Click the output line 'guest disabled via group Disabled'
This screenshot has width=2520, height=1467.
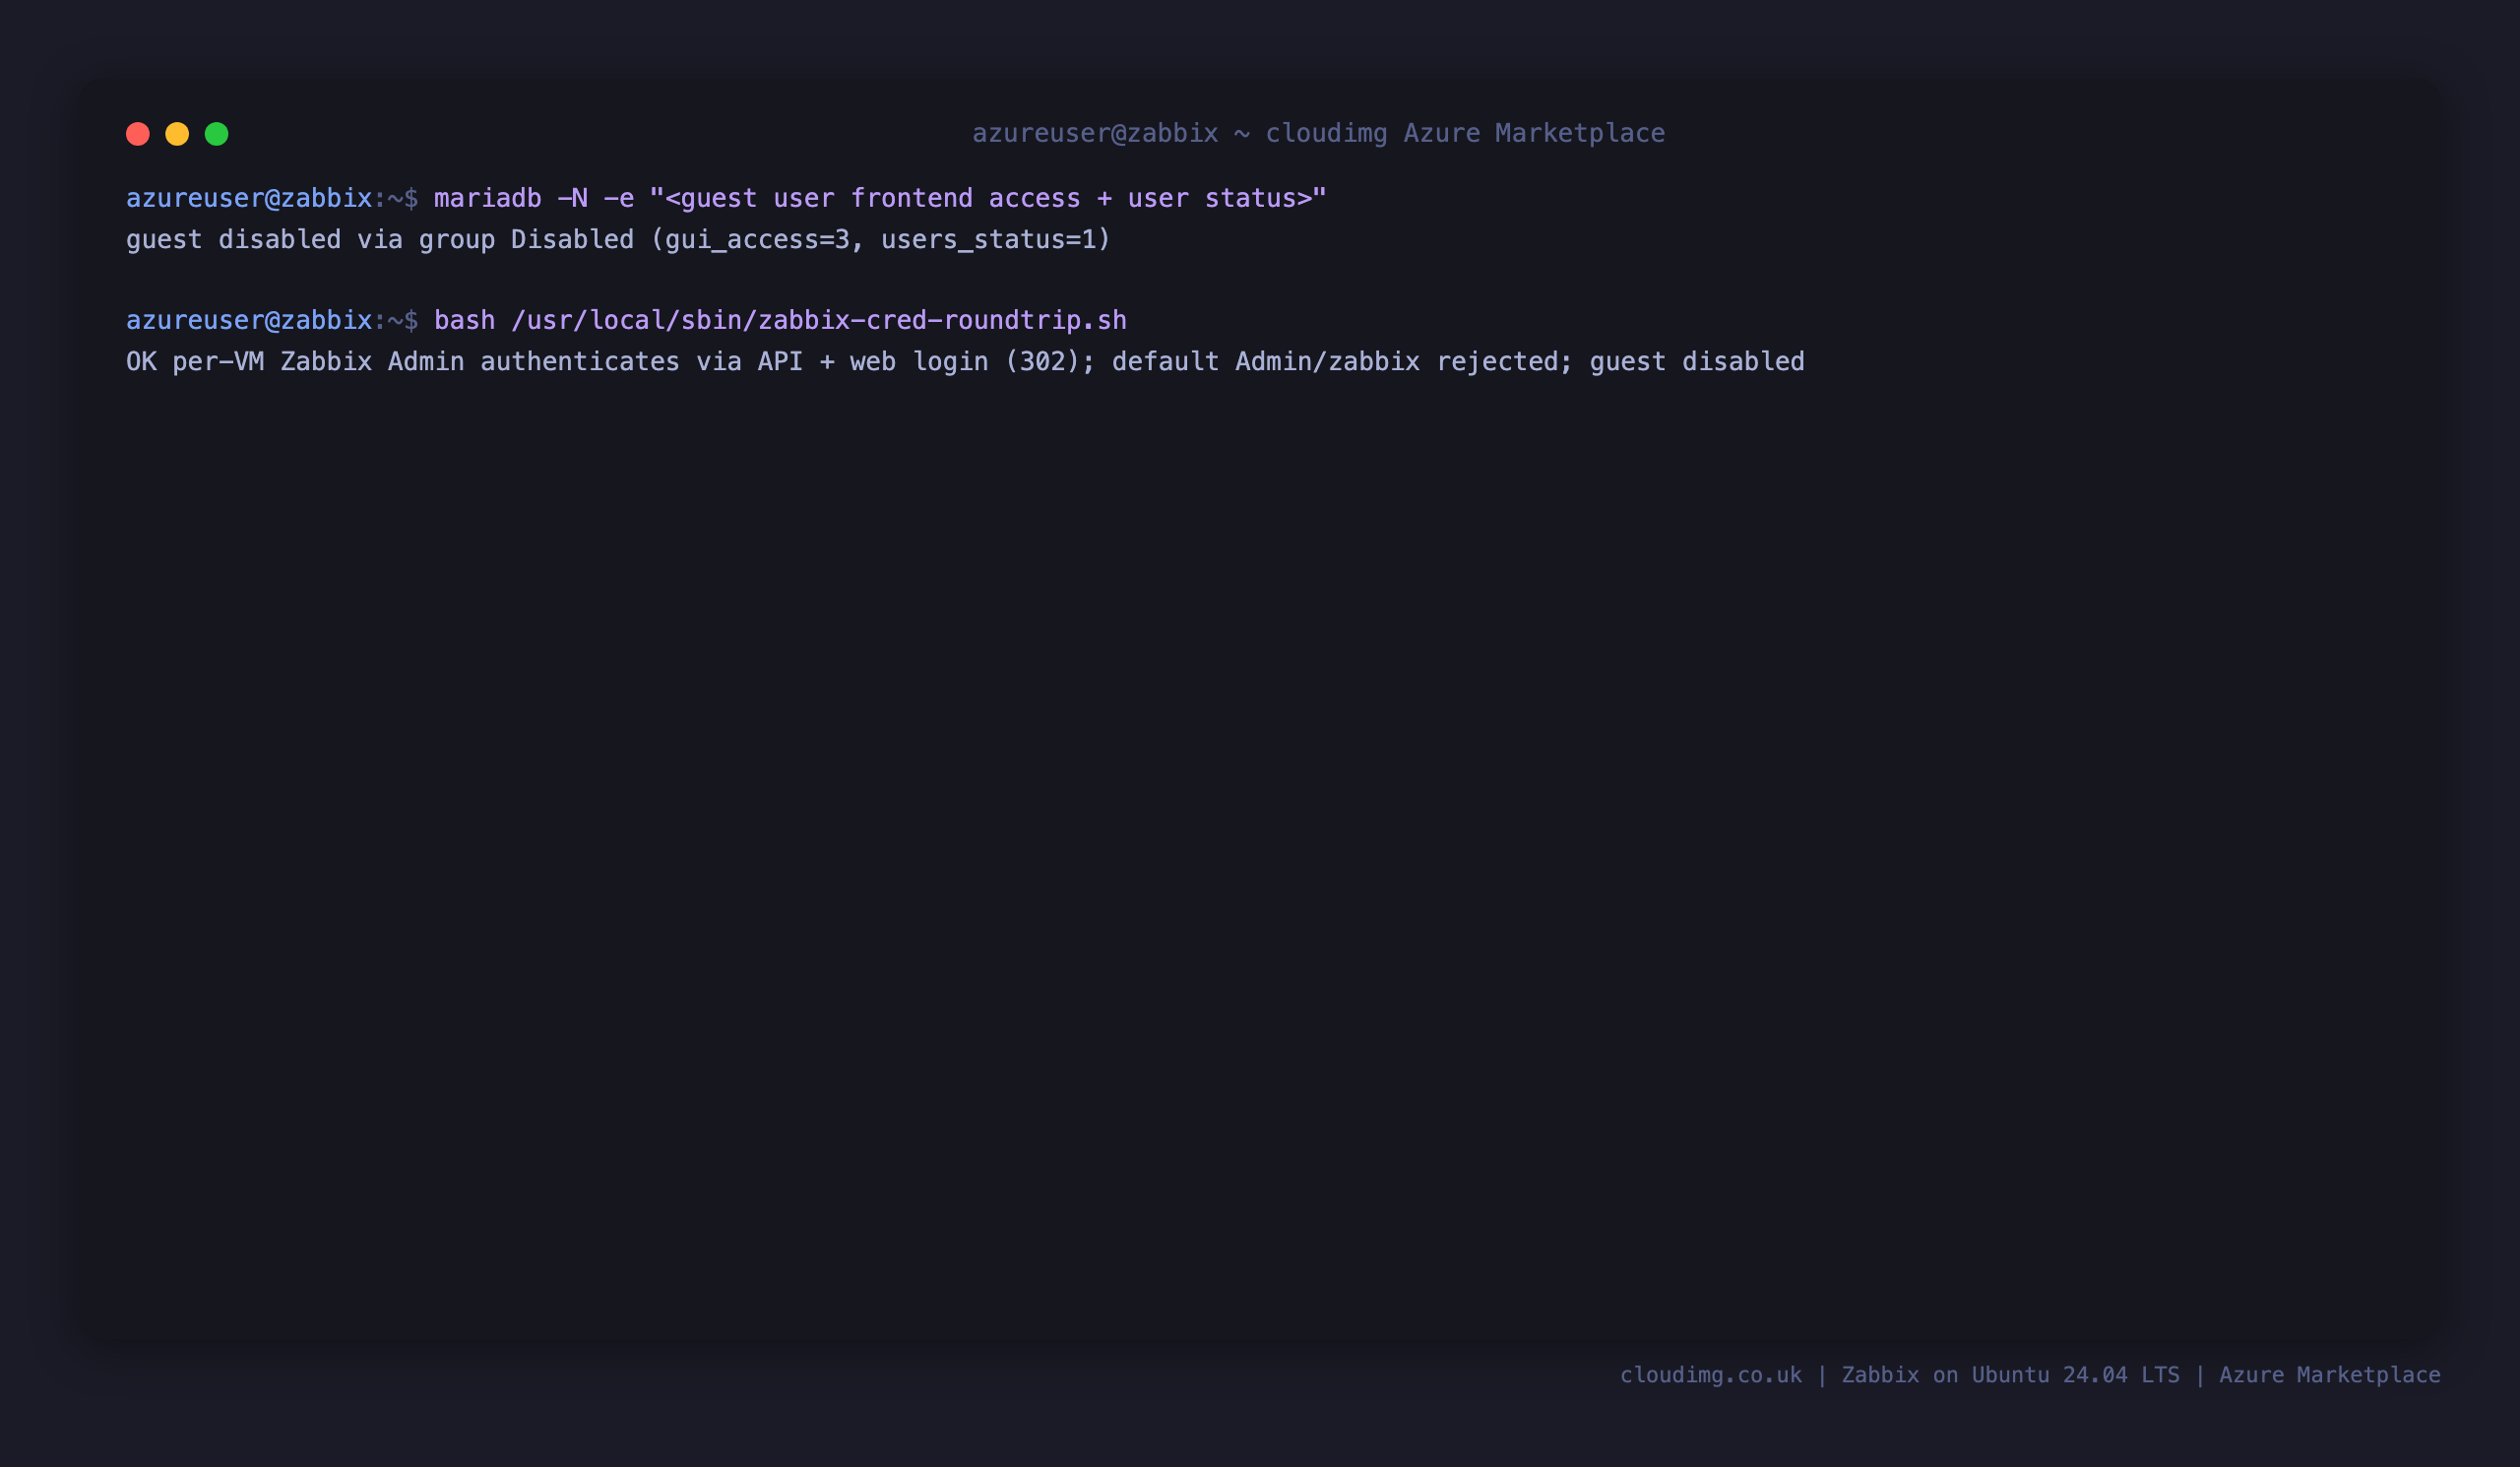(x=380, y=240)
